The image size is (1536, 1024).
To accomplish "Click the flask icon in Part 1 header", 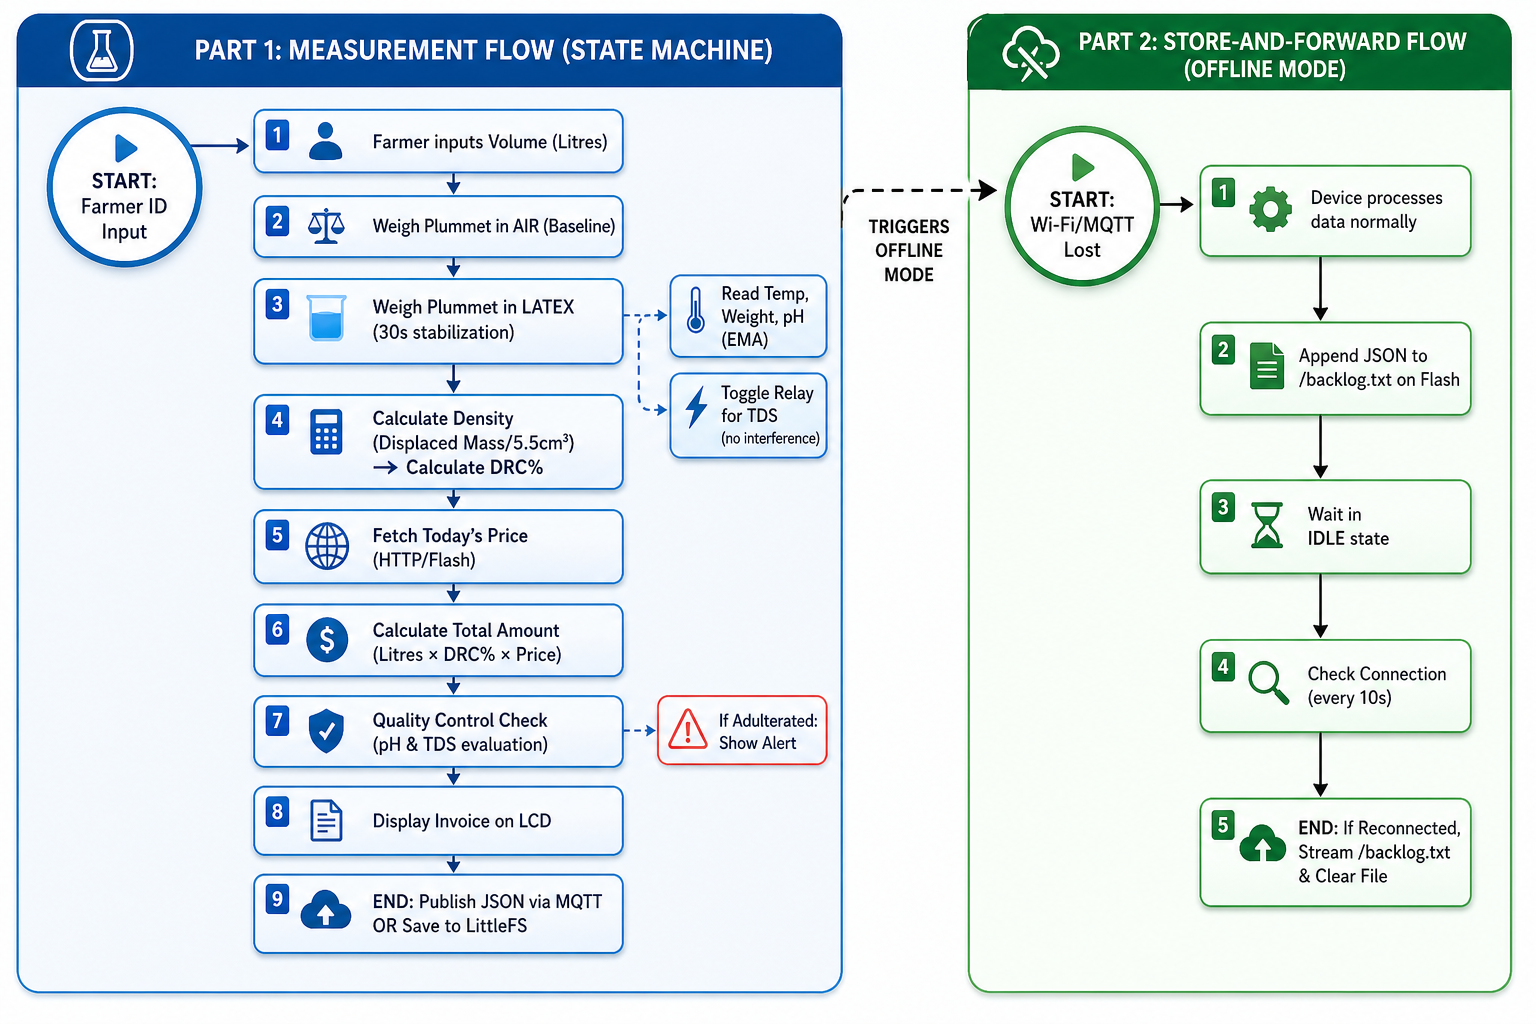I will [102, 50].
